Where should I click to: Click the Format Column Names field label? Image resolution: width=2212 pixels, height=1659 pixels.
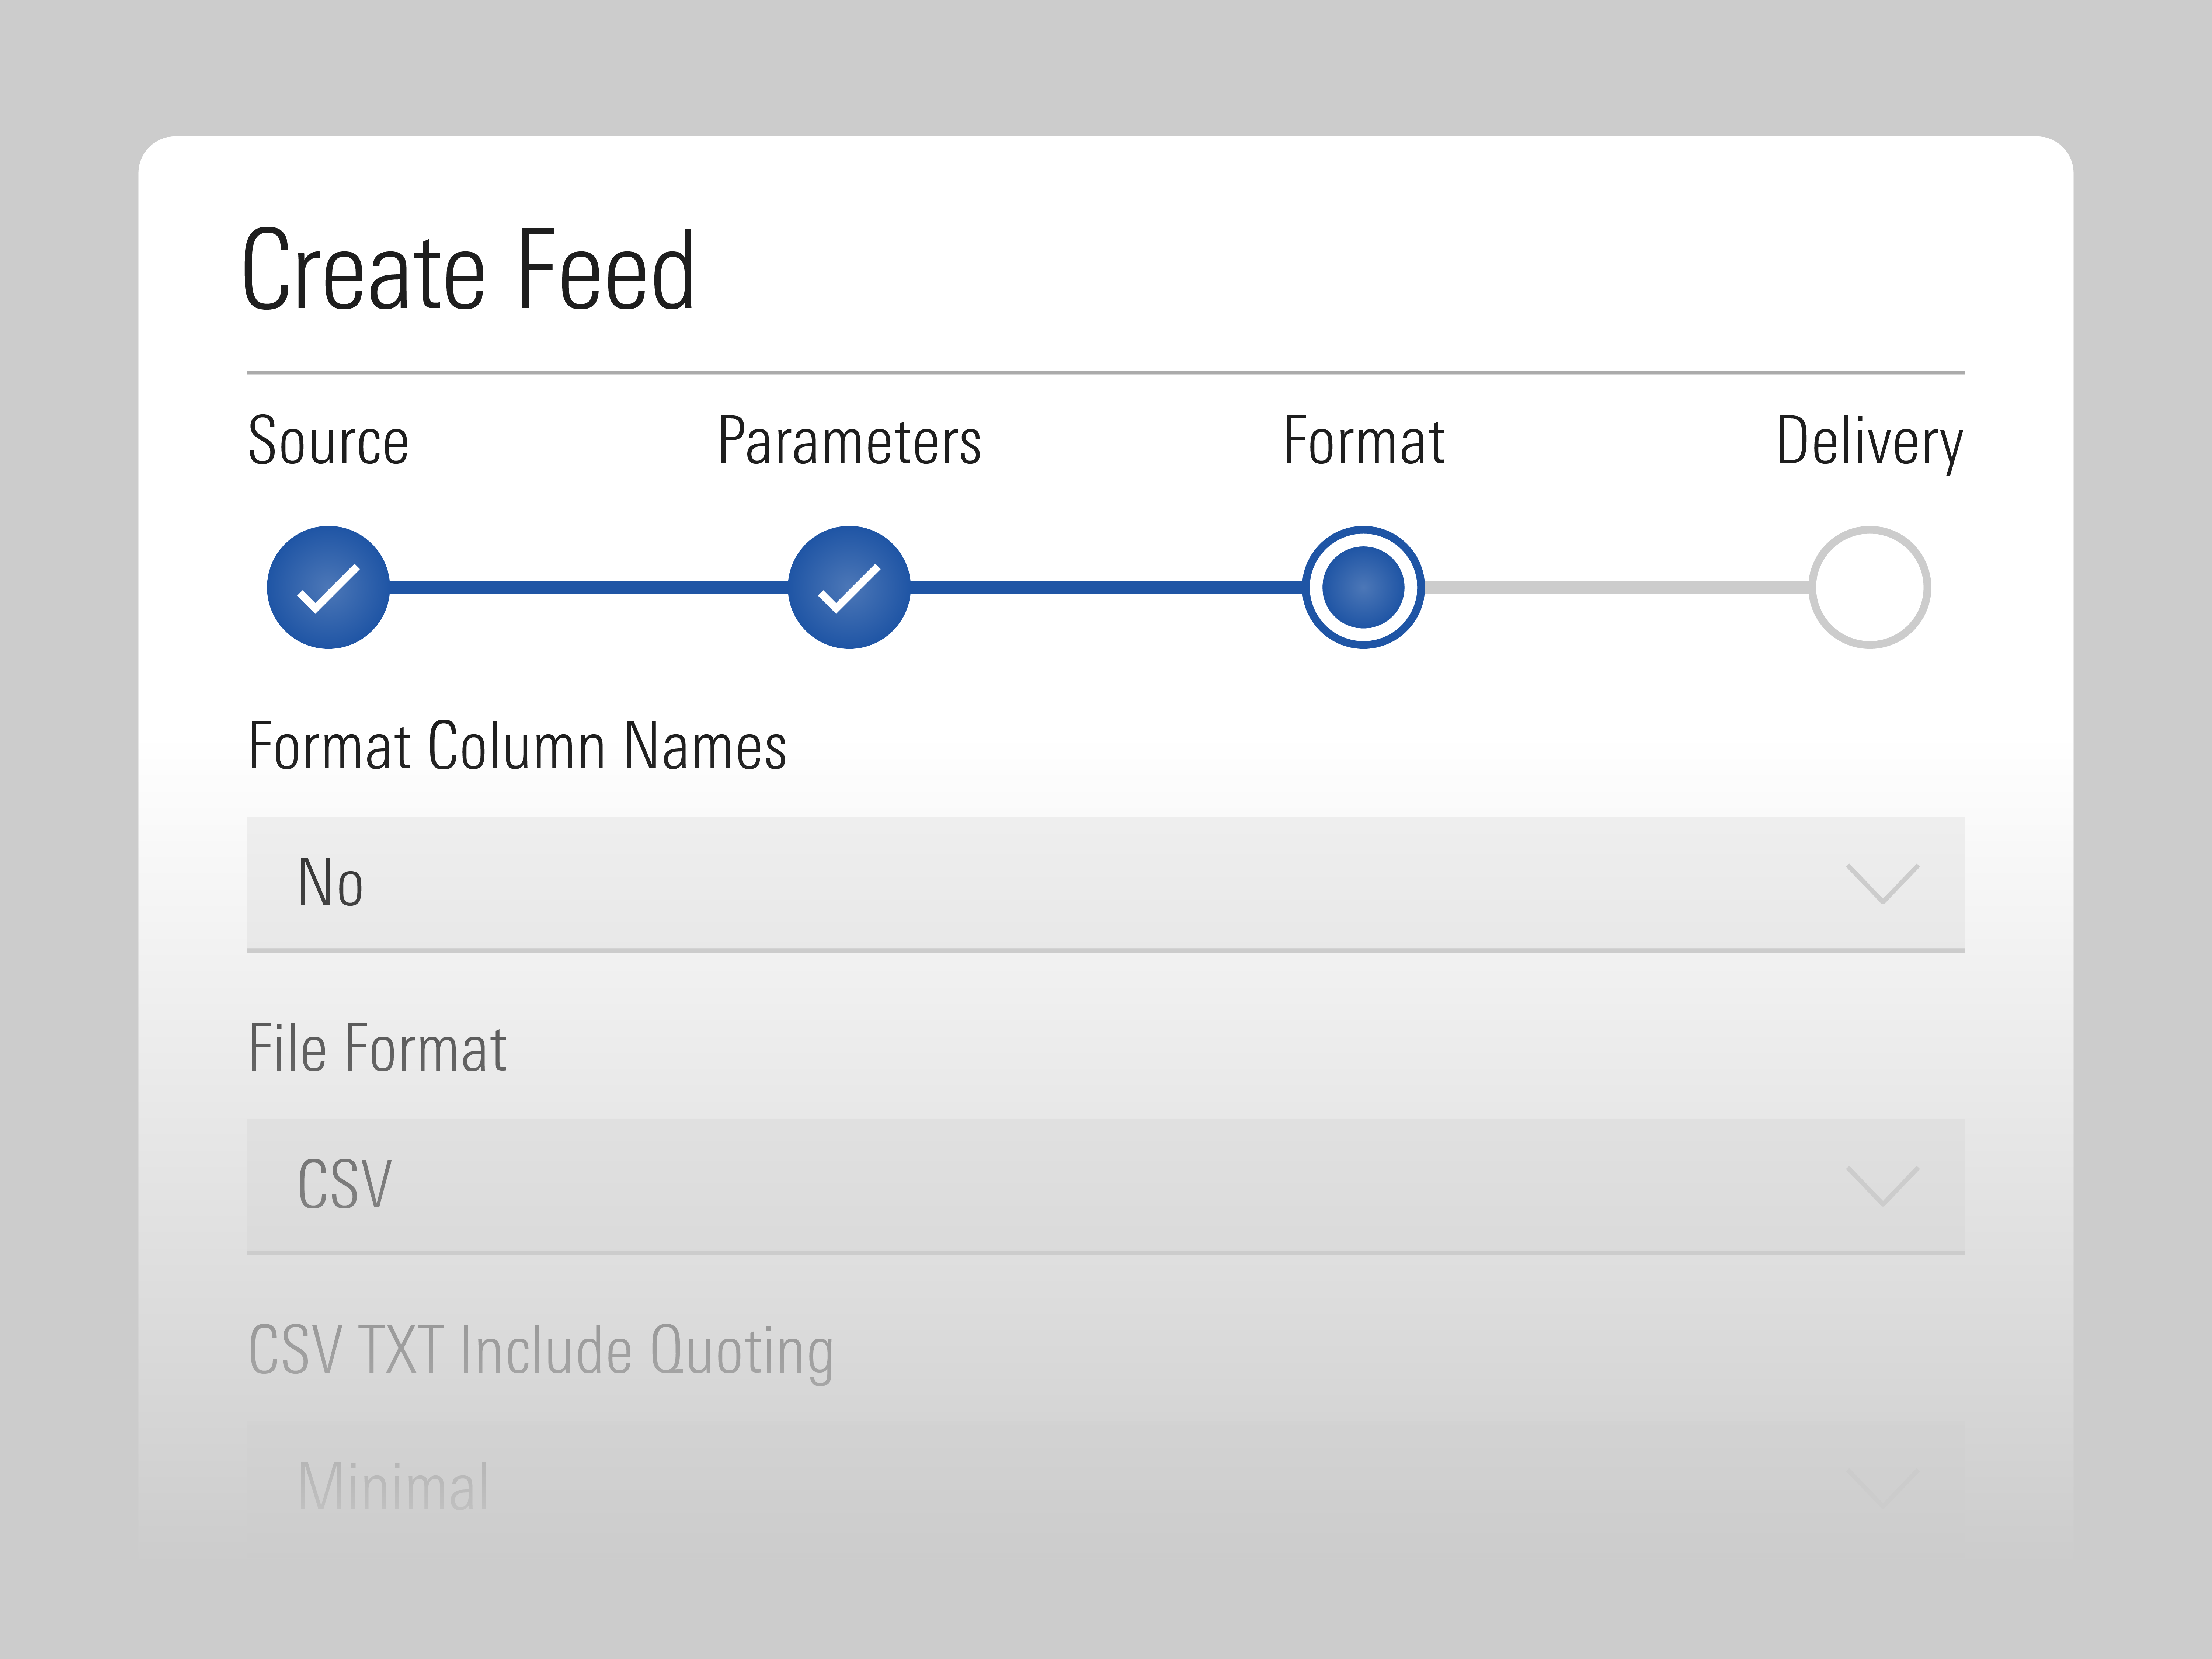tap(517, 746)
